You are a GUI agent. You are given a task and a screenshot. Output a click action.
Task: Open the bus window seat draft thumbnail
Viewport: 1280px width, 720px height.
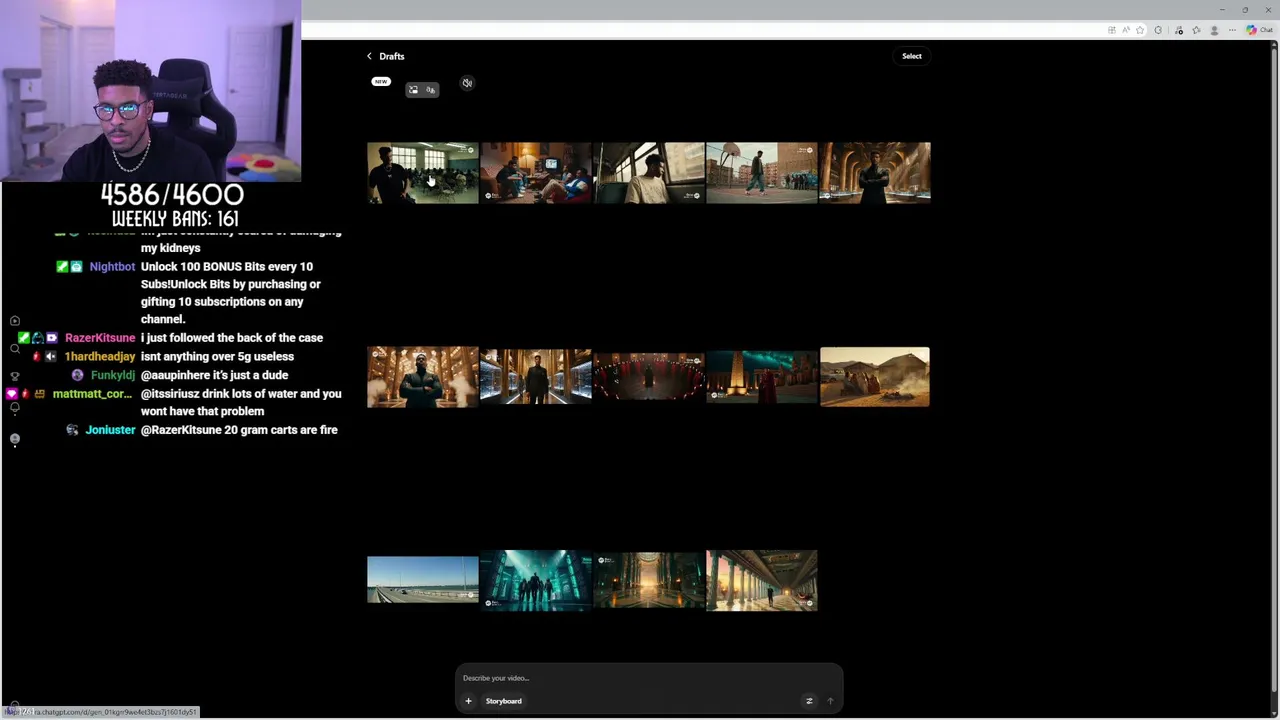click(649, 173)
